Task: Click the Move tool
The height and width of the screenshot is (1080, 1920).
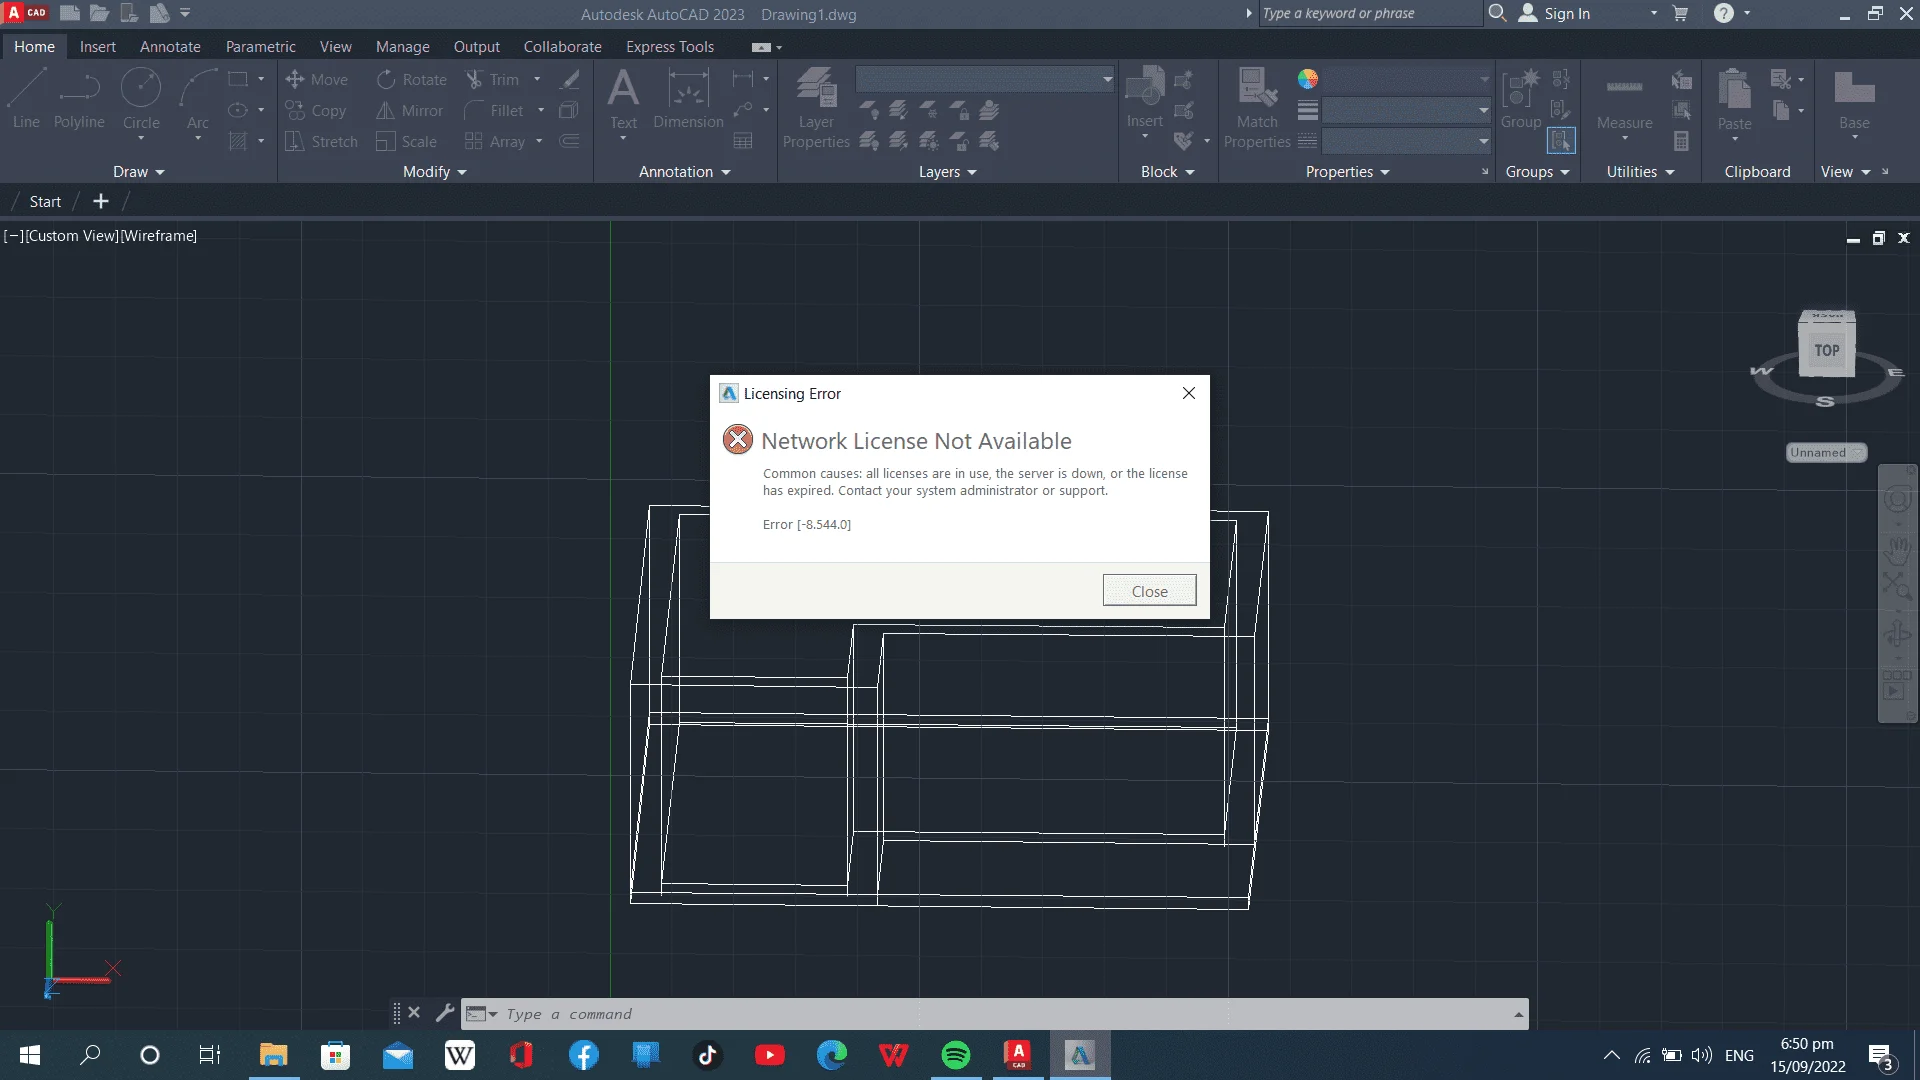Action: click(x=316, y=79)
